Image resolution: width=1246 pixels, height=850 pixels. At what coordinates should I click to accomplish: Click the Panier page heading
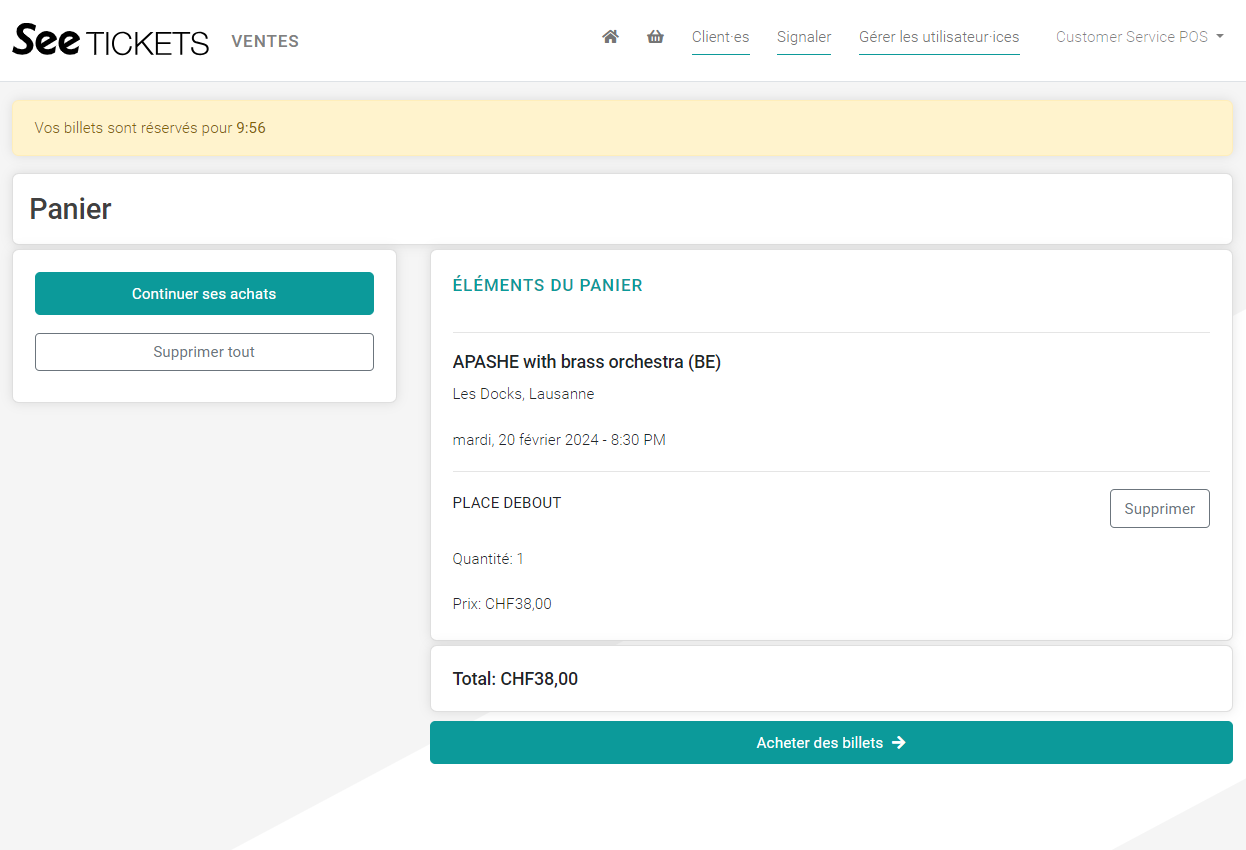[x=71, y=209]
